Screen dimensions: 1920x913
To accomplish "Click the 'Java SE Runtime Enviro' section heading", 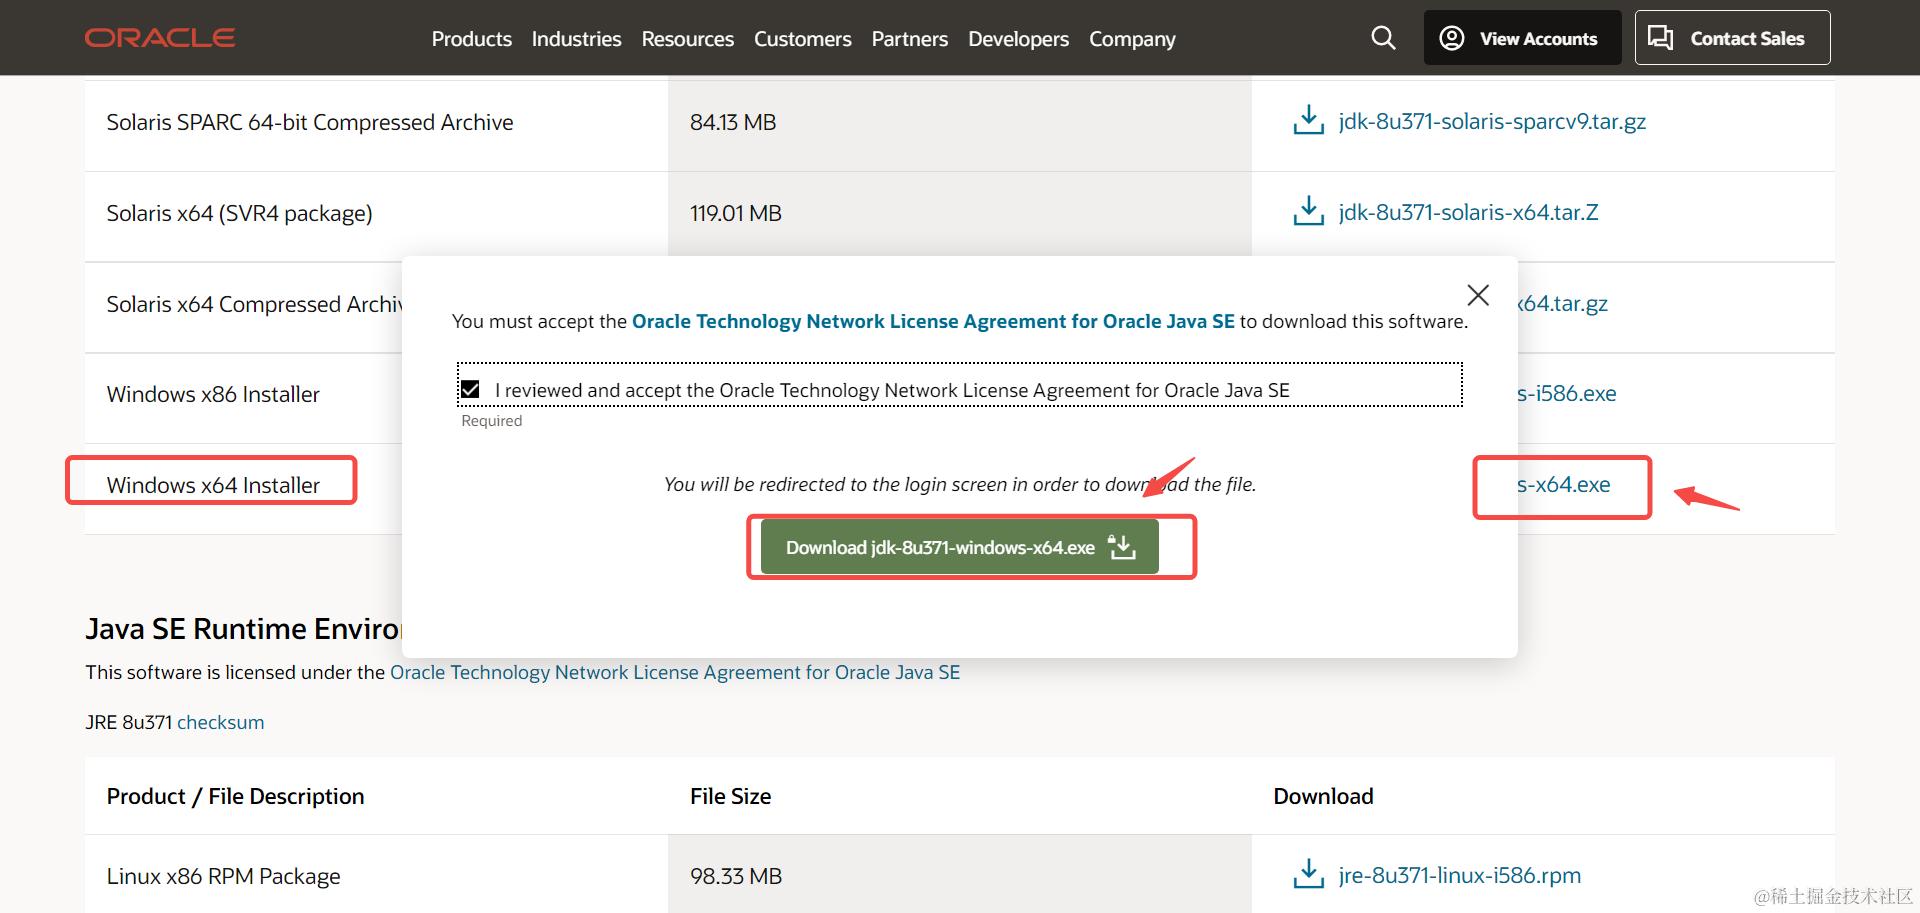I will point(243,628).
